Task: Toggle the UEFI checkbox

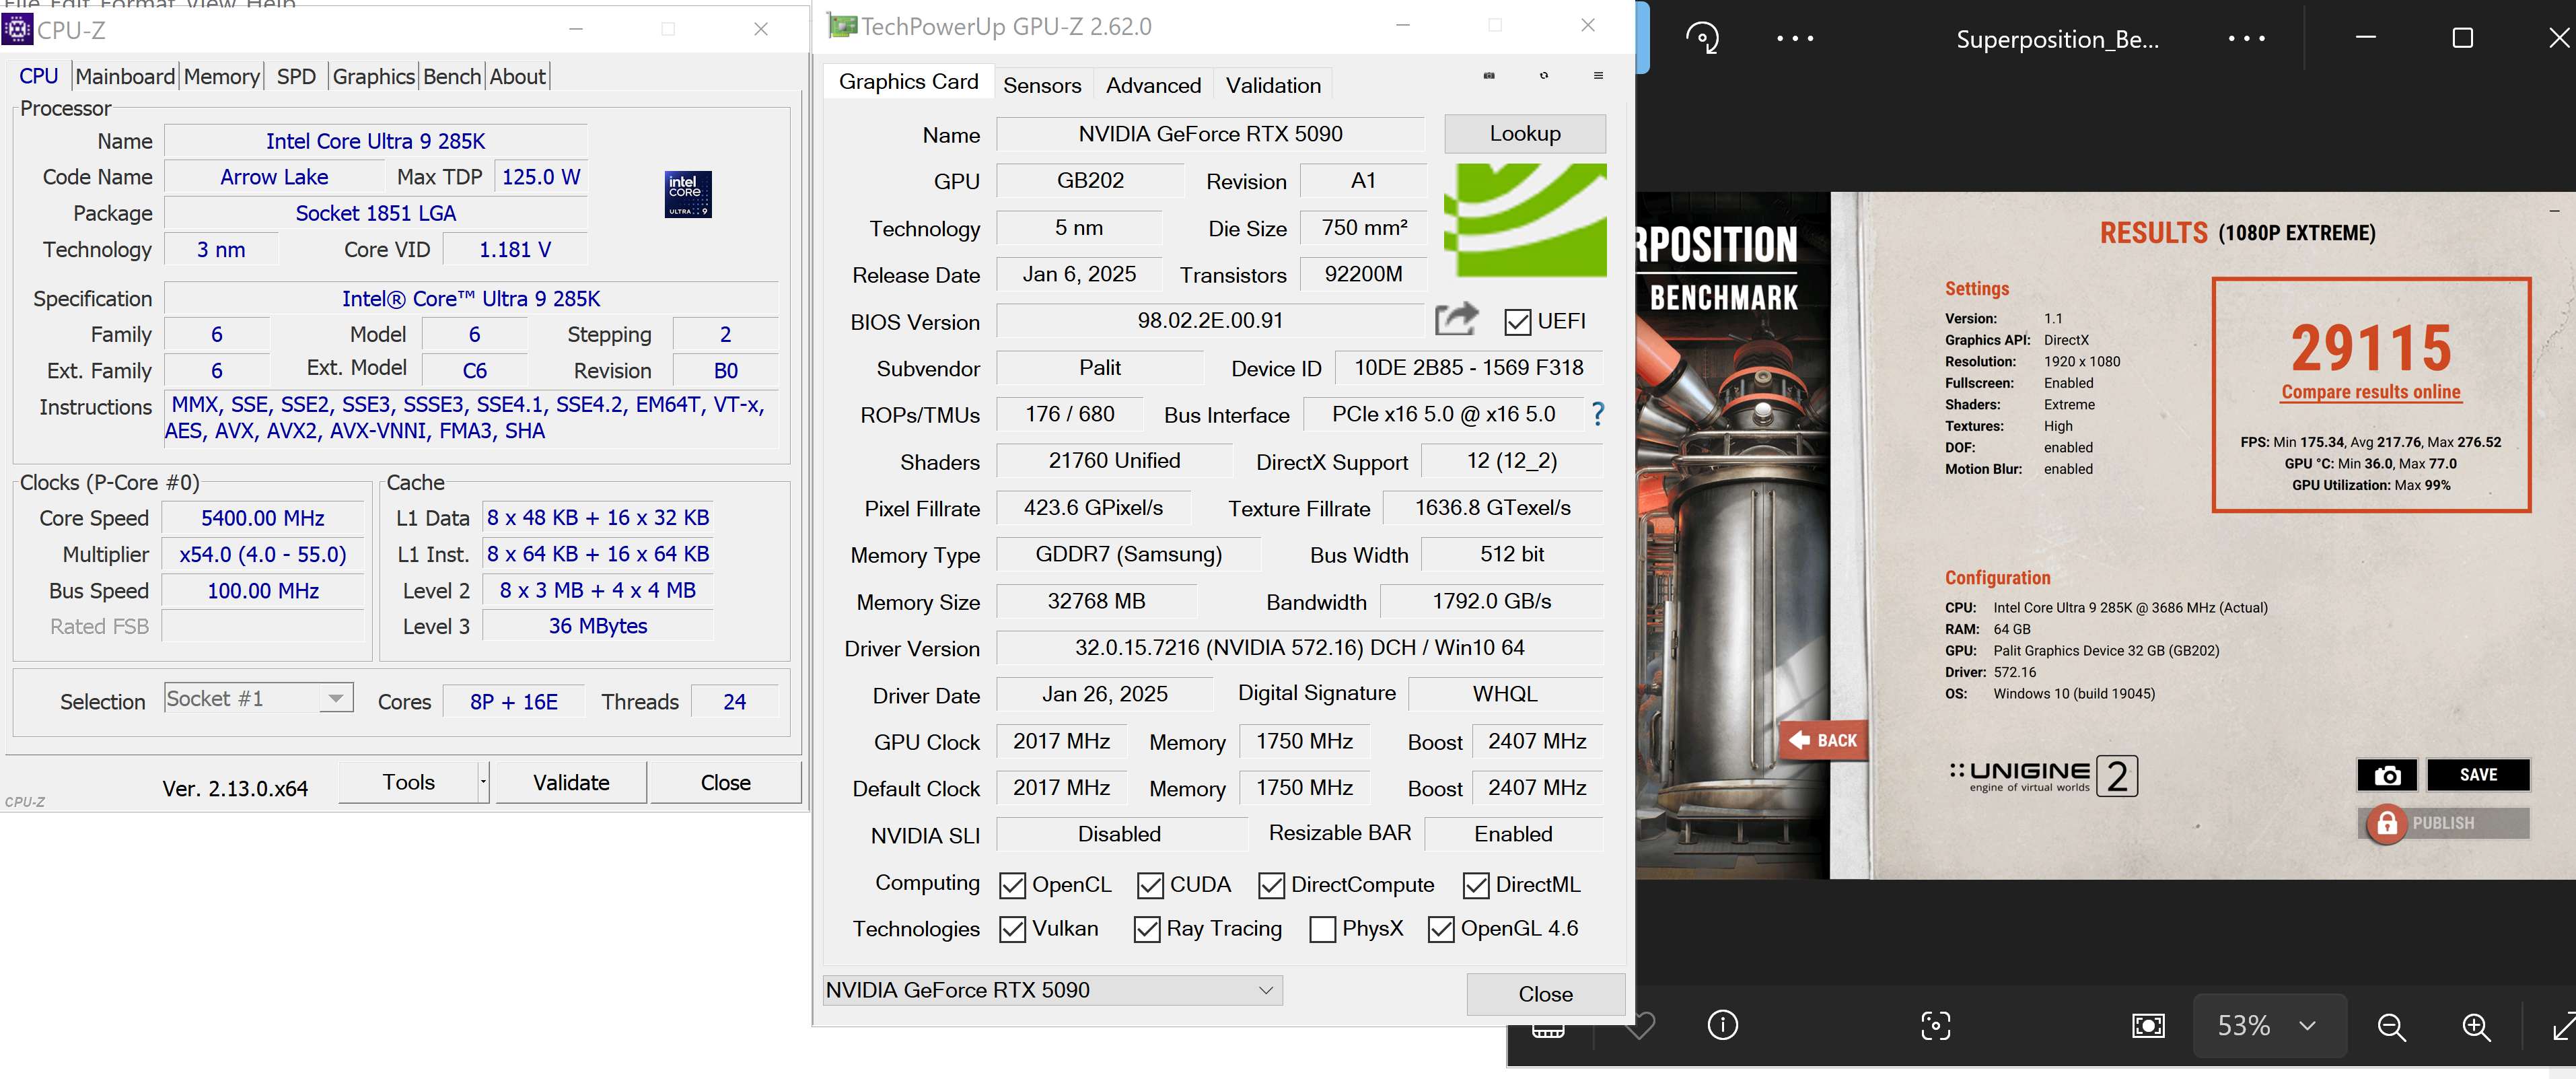Action: point(1517,322)
